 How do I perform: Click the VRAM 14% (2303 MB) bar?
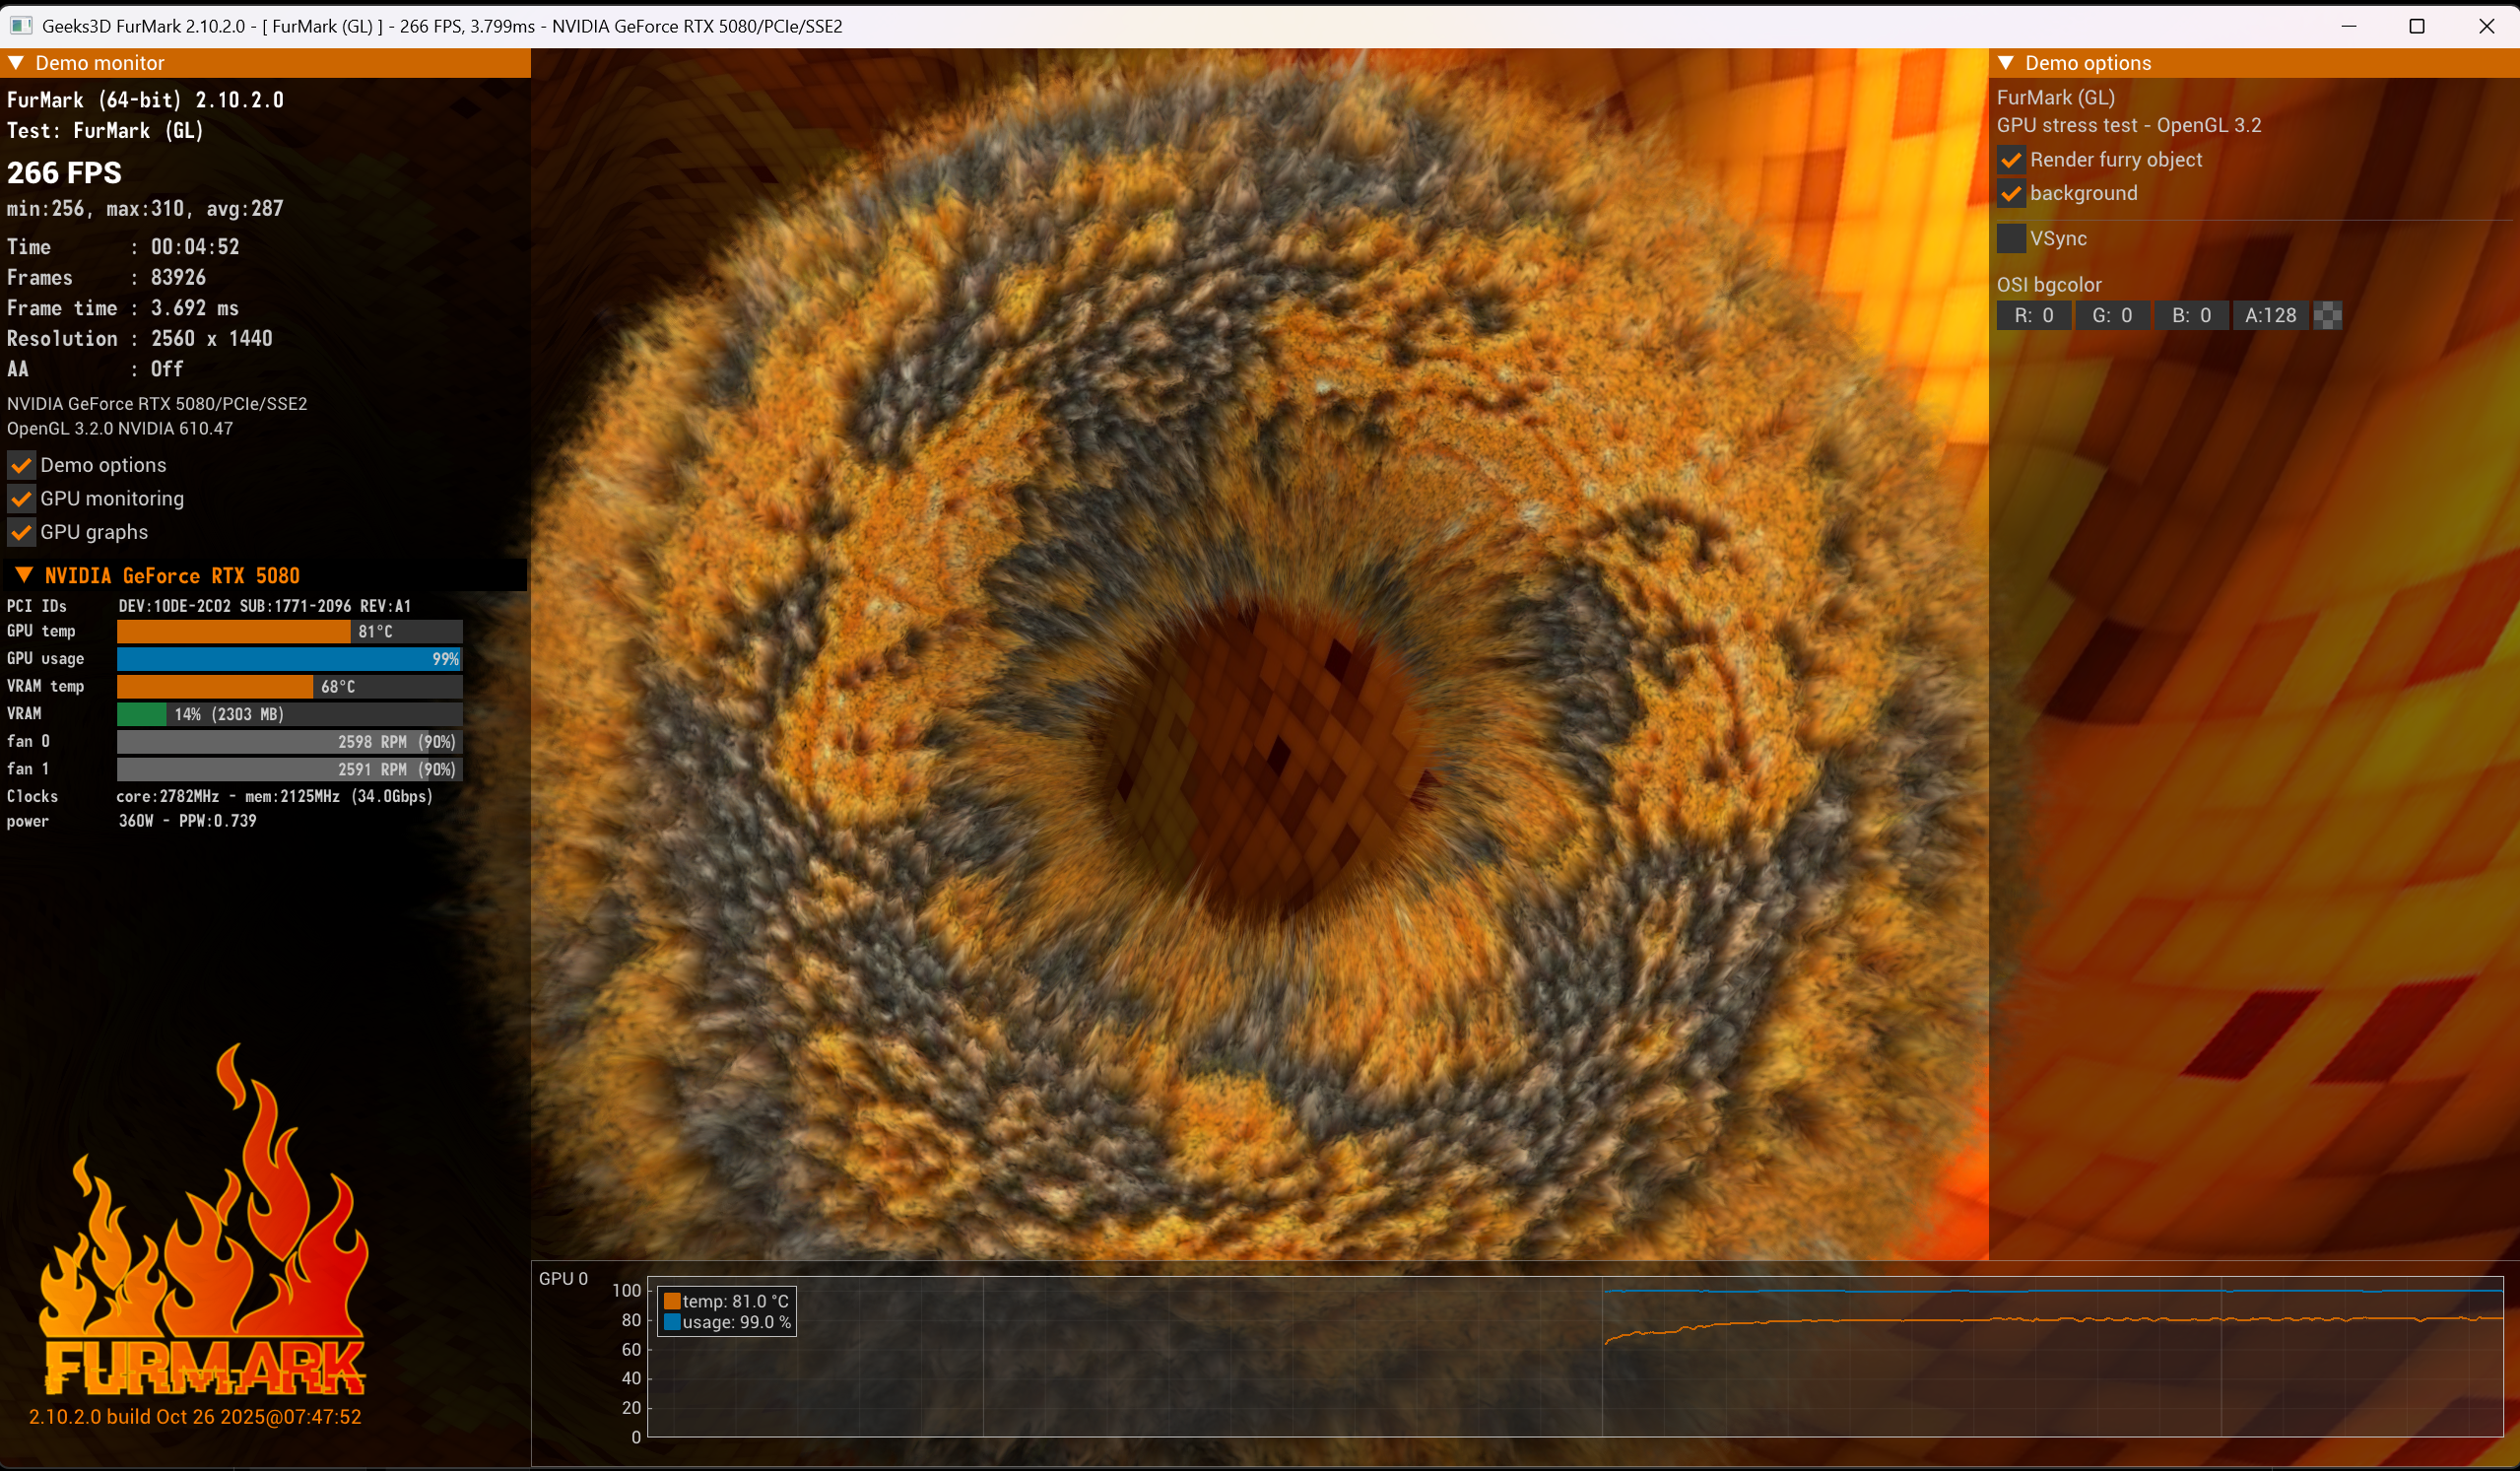tap(289, 714)
